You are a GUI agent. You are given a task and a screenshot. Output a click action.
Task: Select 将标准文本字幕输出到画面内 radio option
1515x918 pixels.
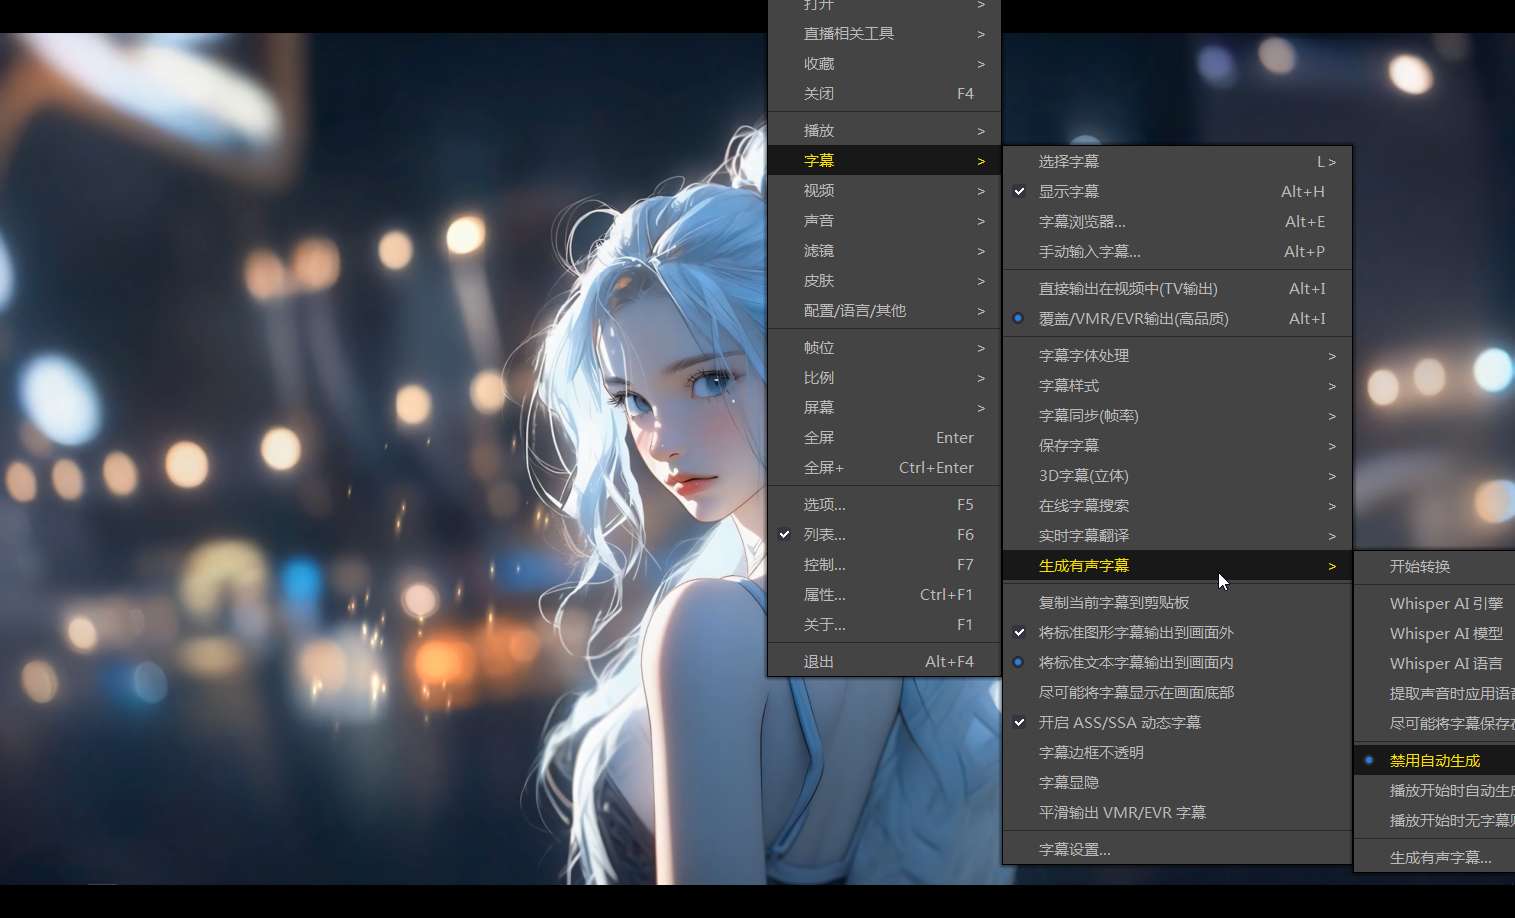point(1177,662)
